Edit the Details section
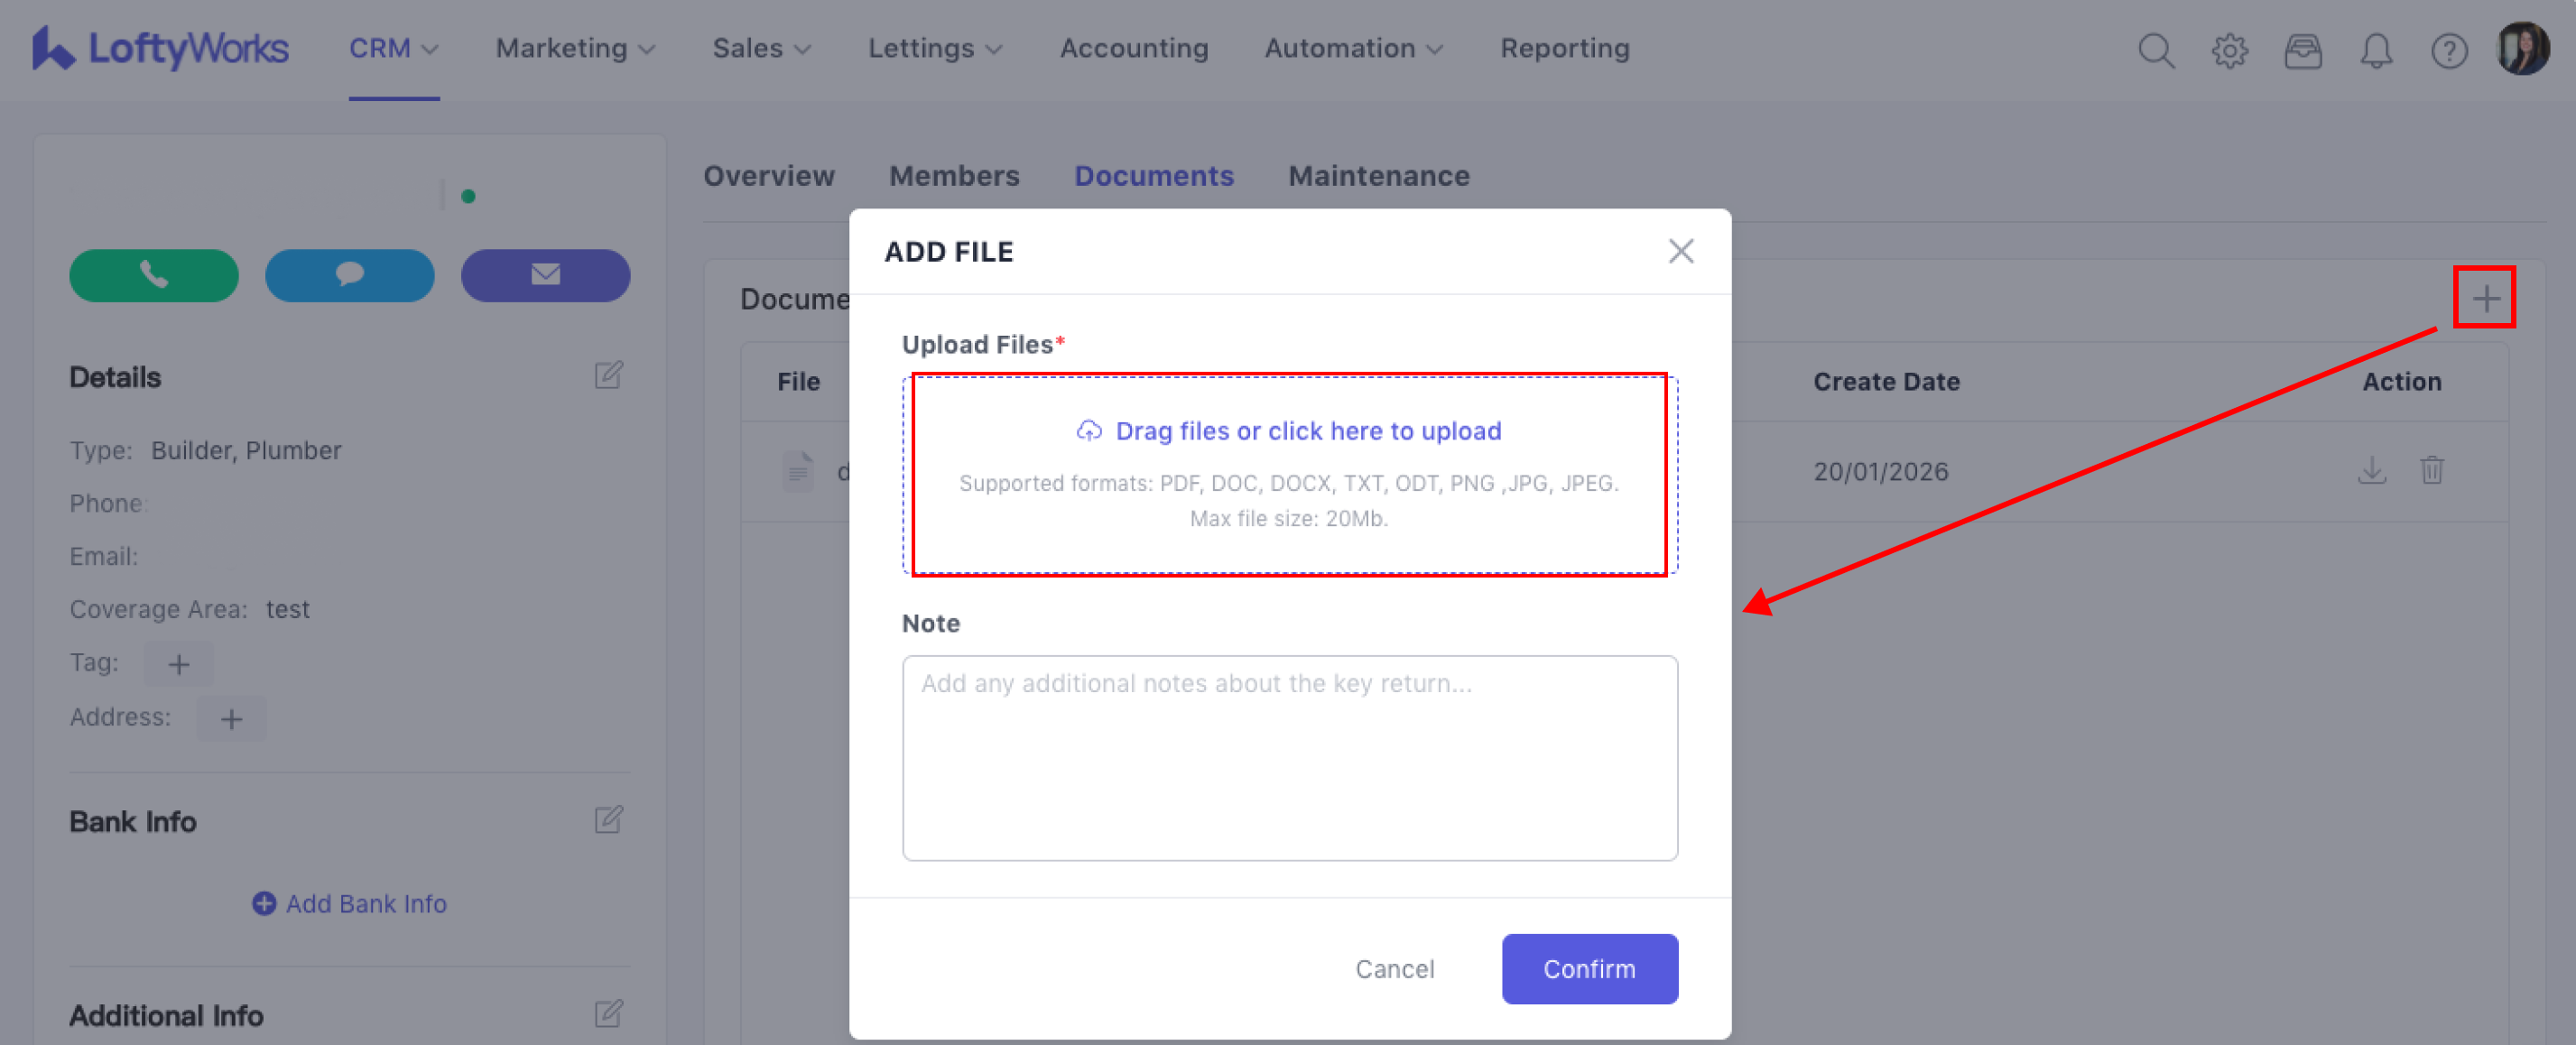The image size is (2576, 1045). 608,376
